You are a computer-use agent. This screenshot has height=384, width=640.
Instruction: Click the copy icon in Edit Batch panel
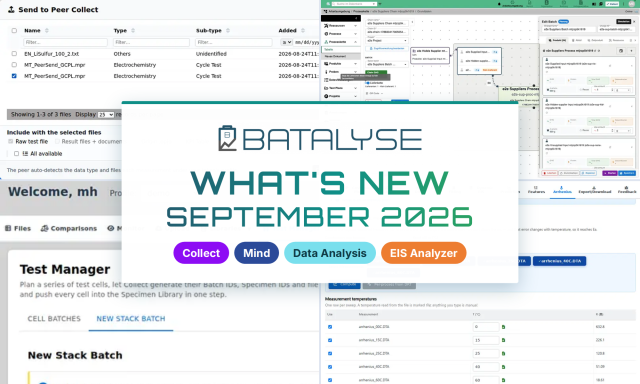pos(621,51)
